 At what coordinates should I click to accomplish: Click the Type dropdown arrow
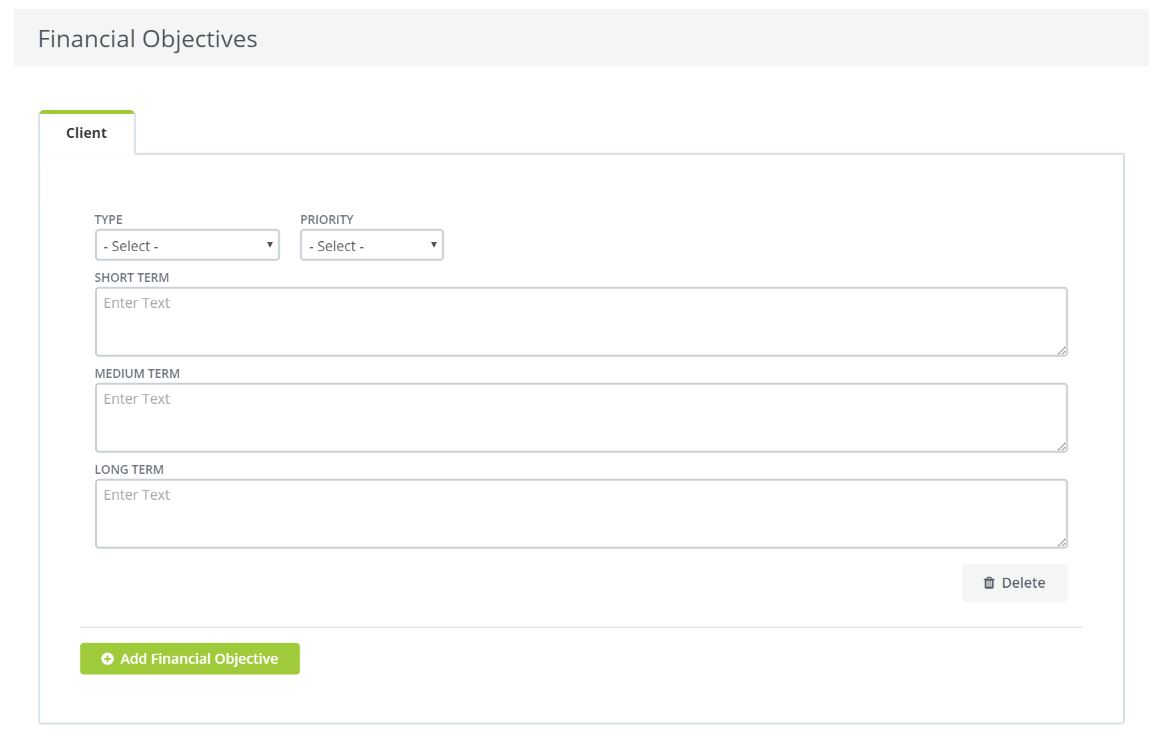pyautogui.click(x=270, y=245)
